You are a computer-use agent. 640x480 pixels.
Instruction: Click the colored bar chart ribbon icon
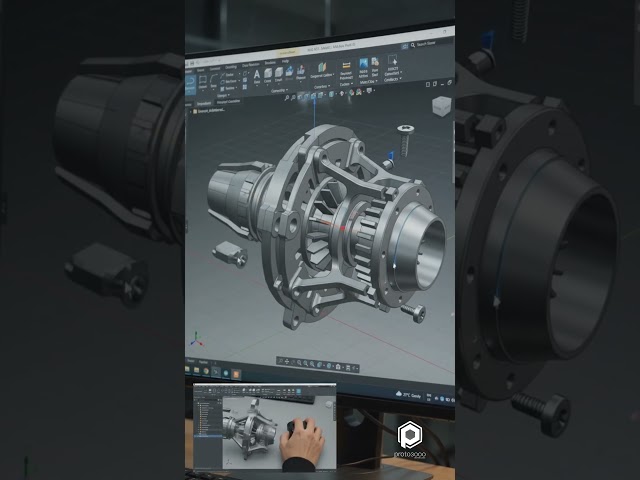click(x=301, y=70)
